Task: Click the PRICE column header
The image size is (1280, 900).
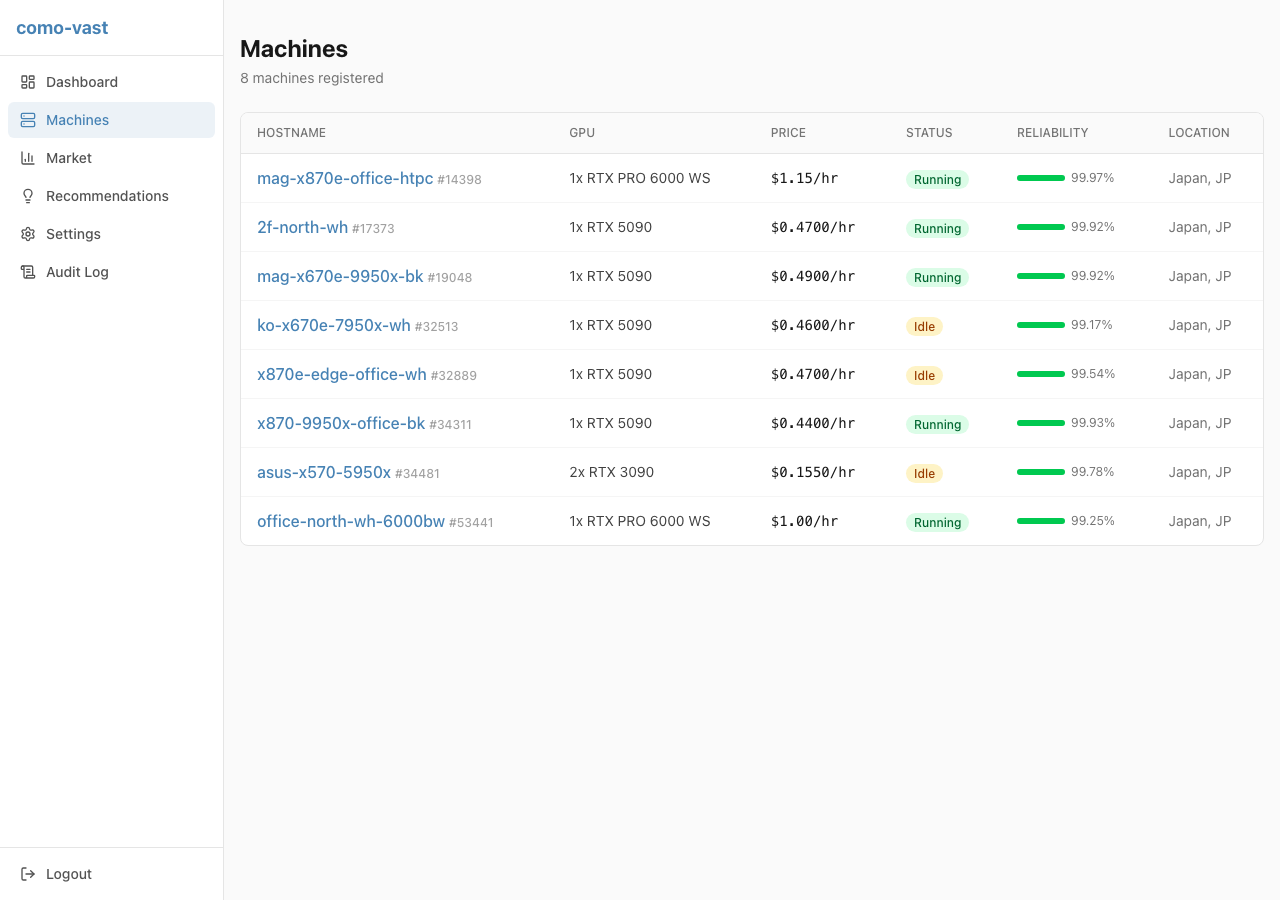Action: click(x=788, y=133)
